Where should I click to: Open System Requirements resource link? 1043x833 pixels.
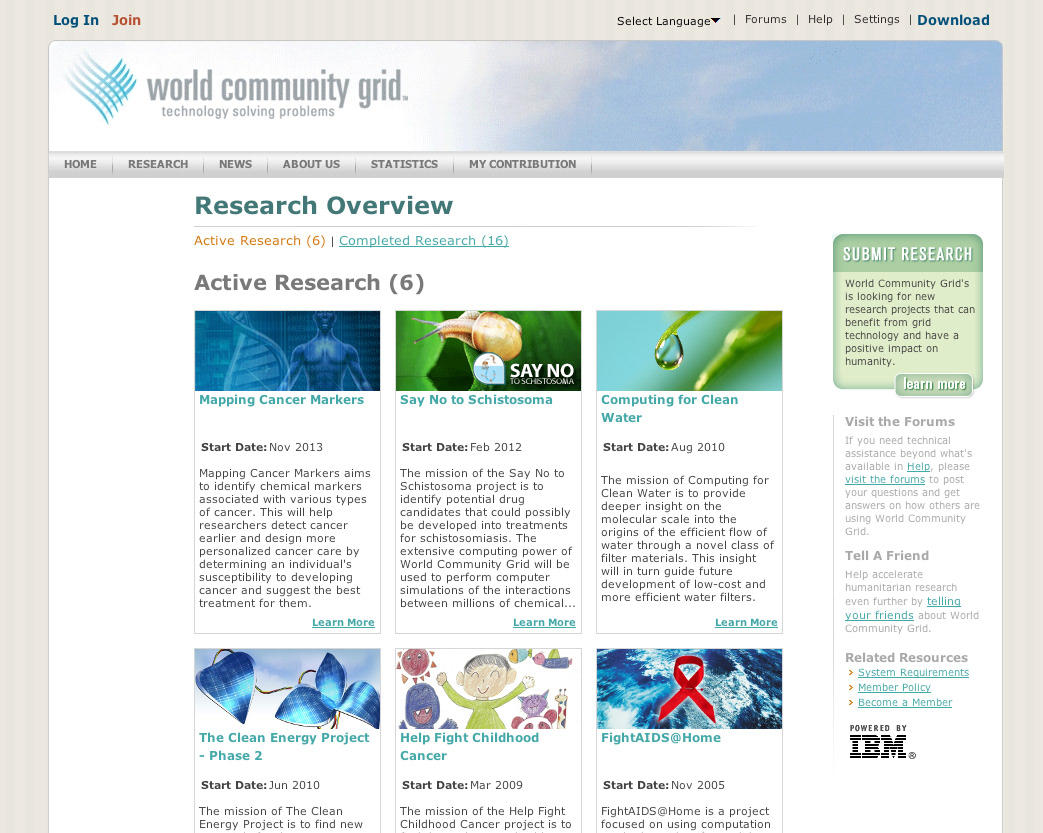pos(913,673)
